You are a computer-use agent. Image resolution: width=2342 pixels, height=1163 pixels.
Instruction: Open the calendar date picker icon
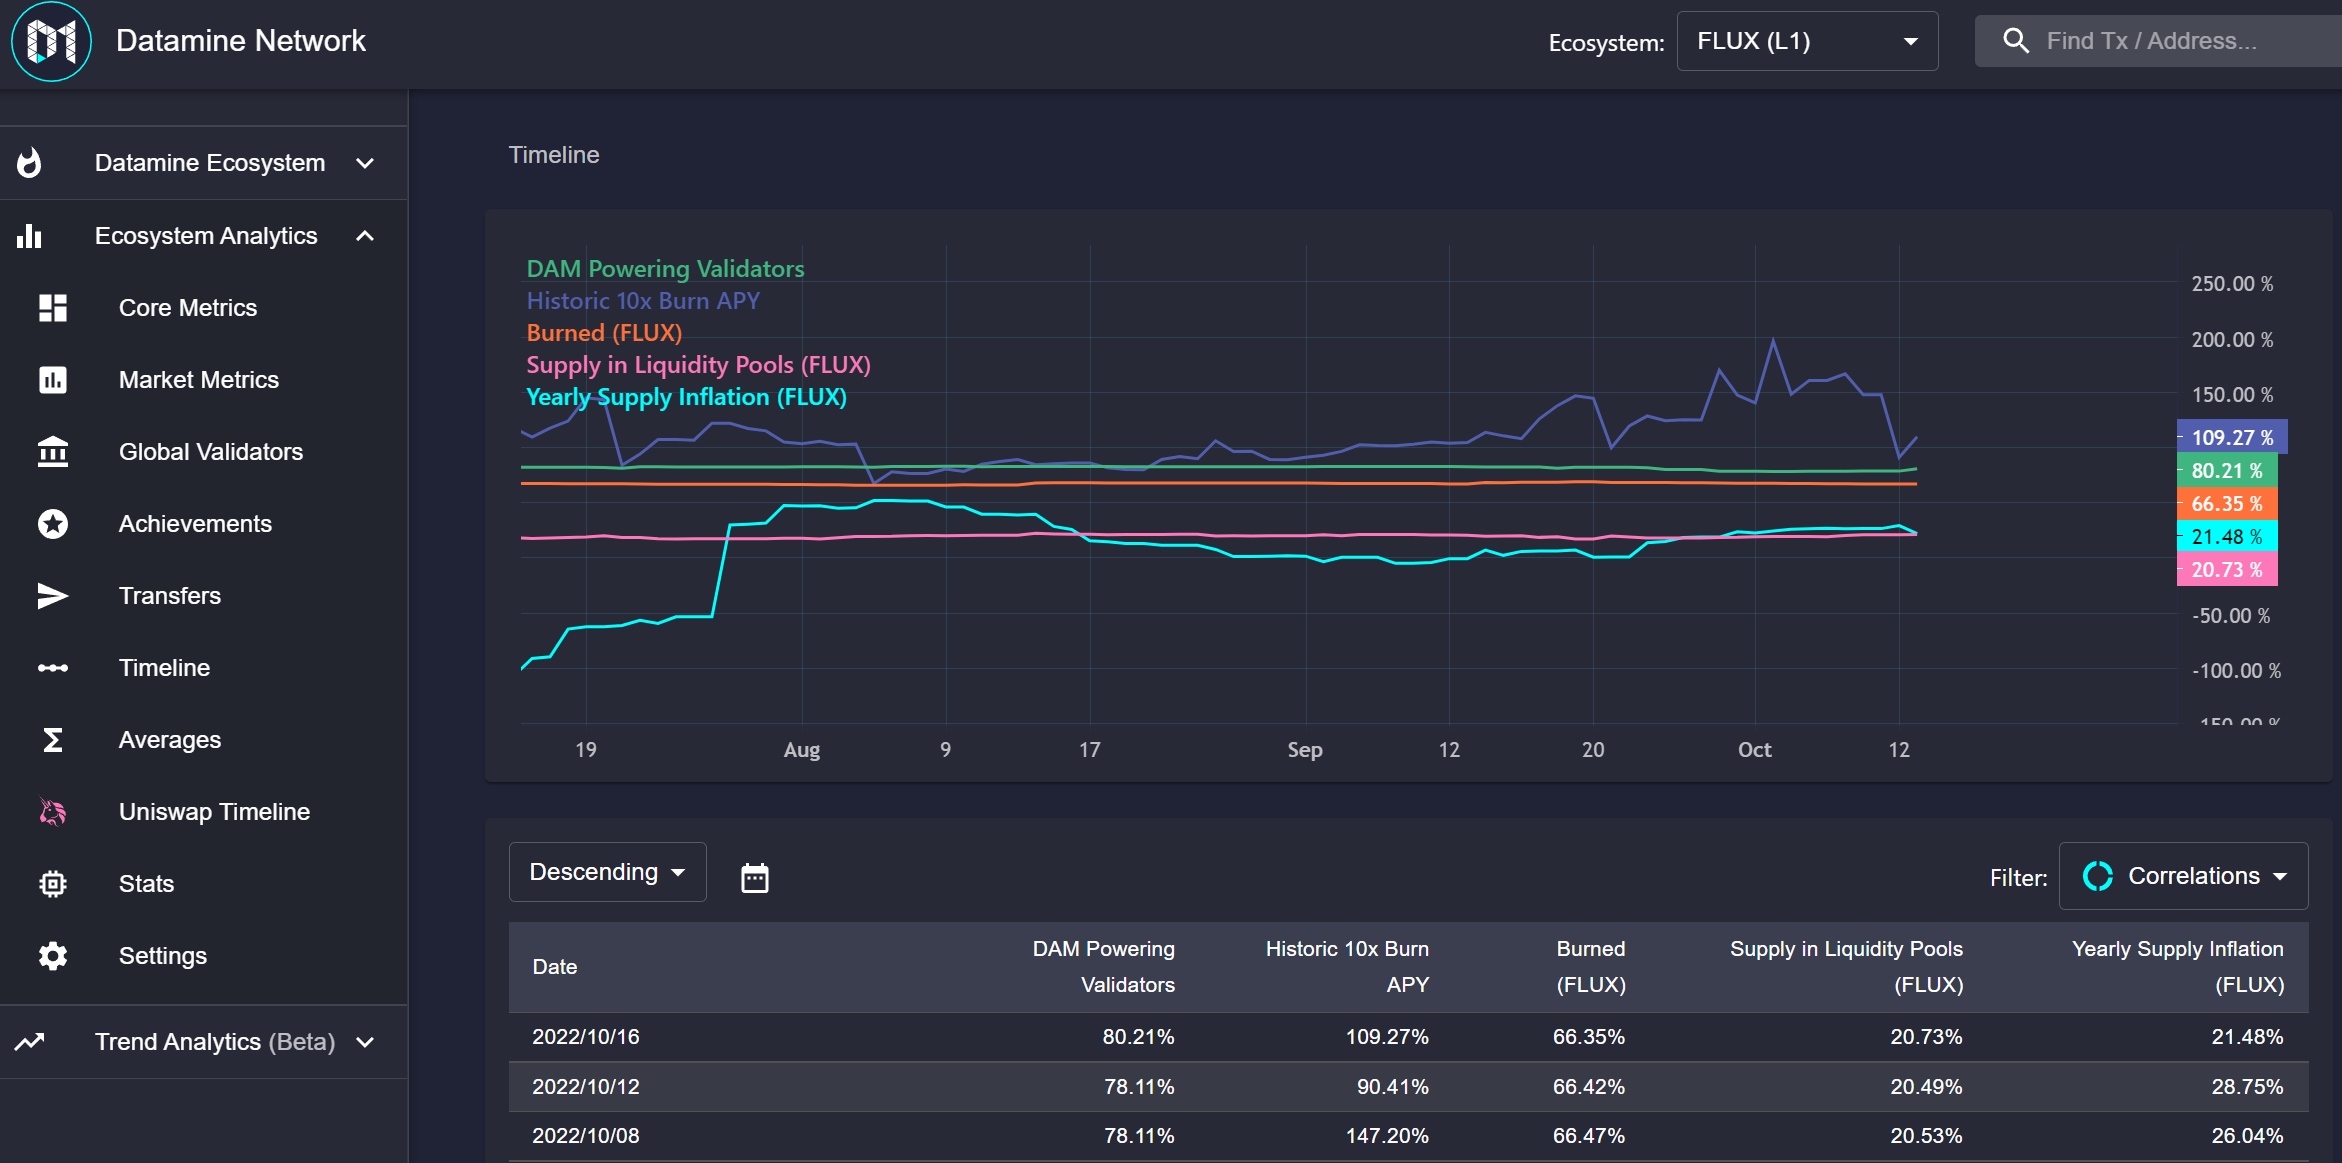[755, 878]
